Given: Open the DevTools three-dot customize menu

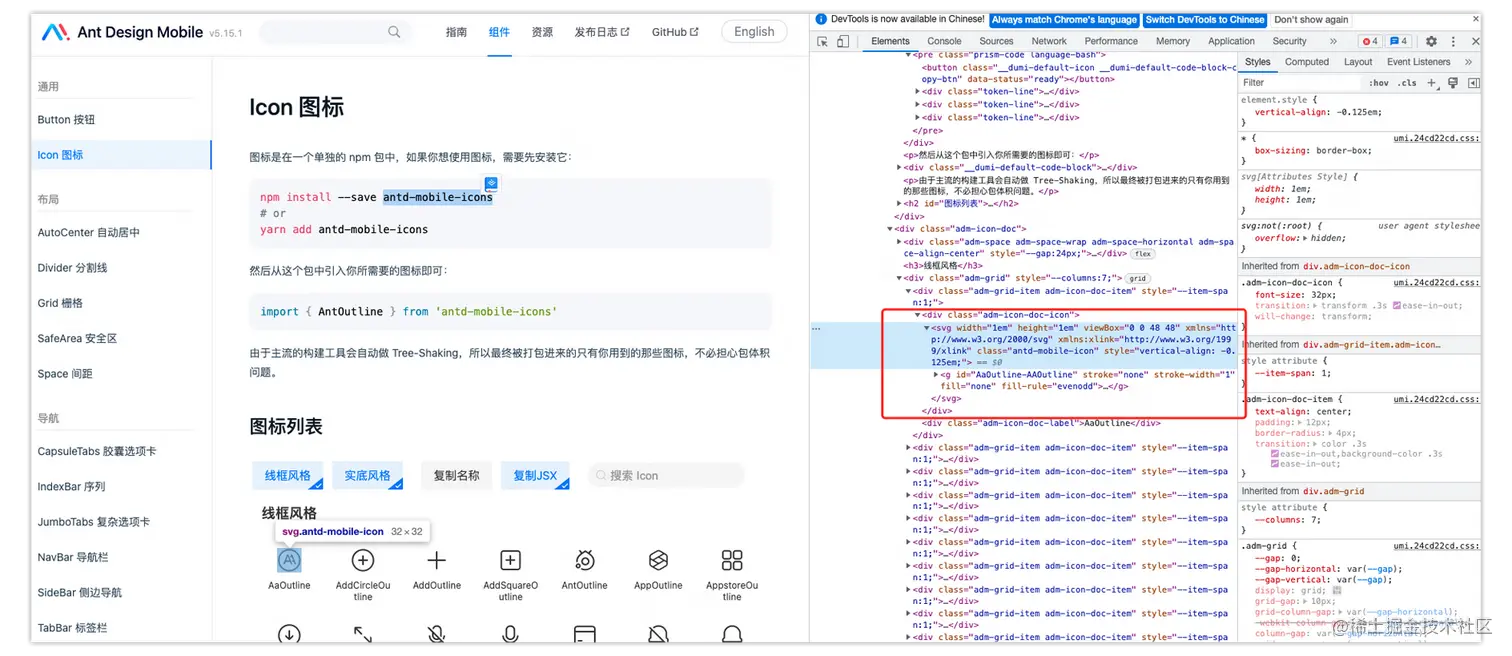Looking at the screenshot, I should click(x=1451, y=42).
